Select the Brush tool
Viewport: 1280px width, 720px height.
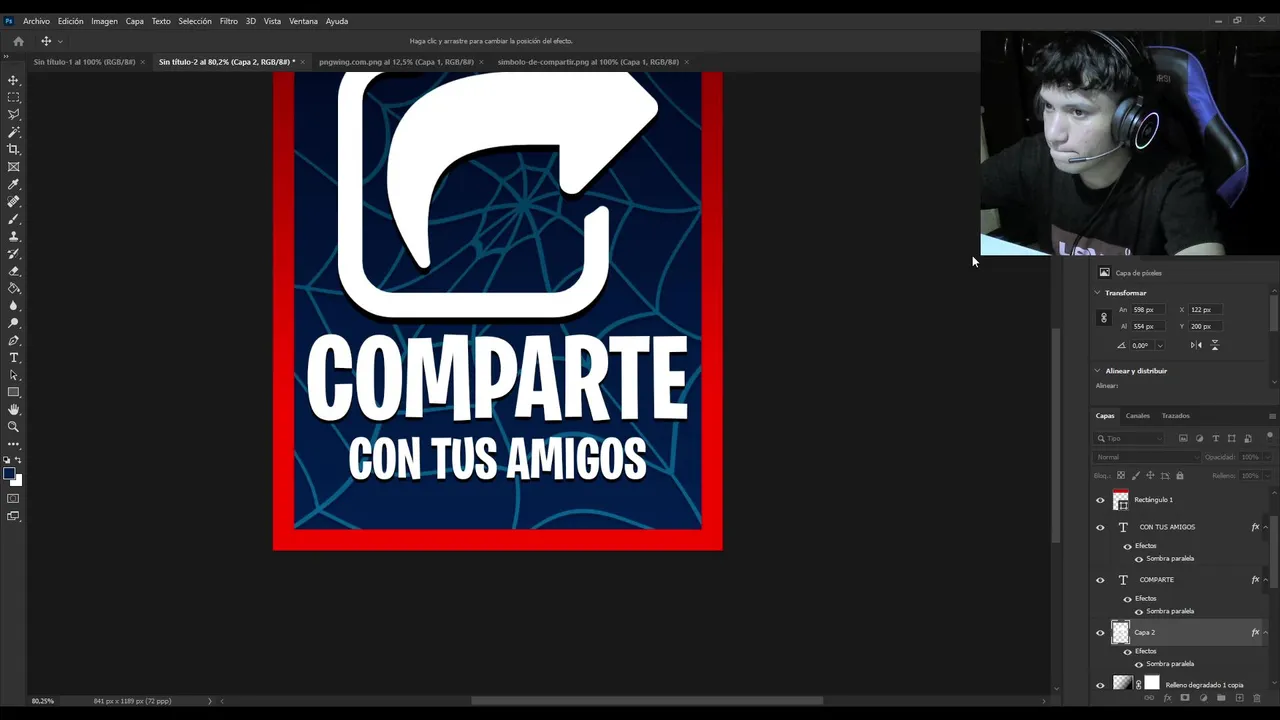point(13,219)
